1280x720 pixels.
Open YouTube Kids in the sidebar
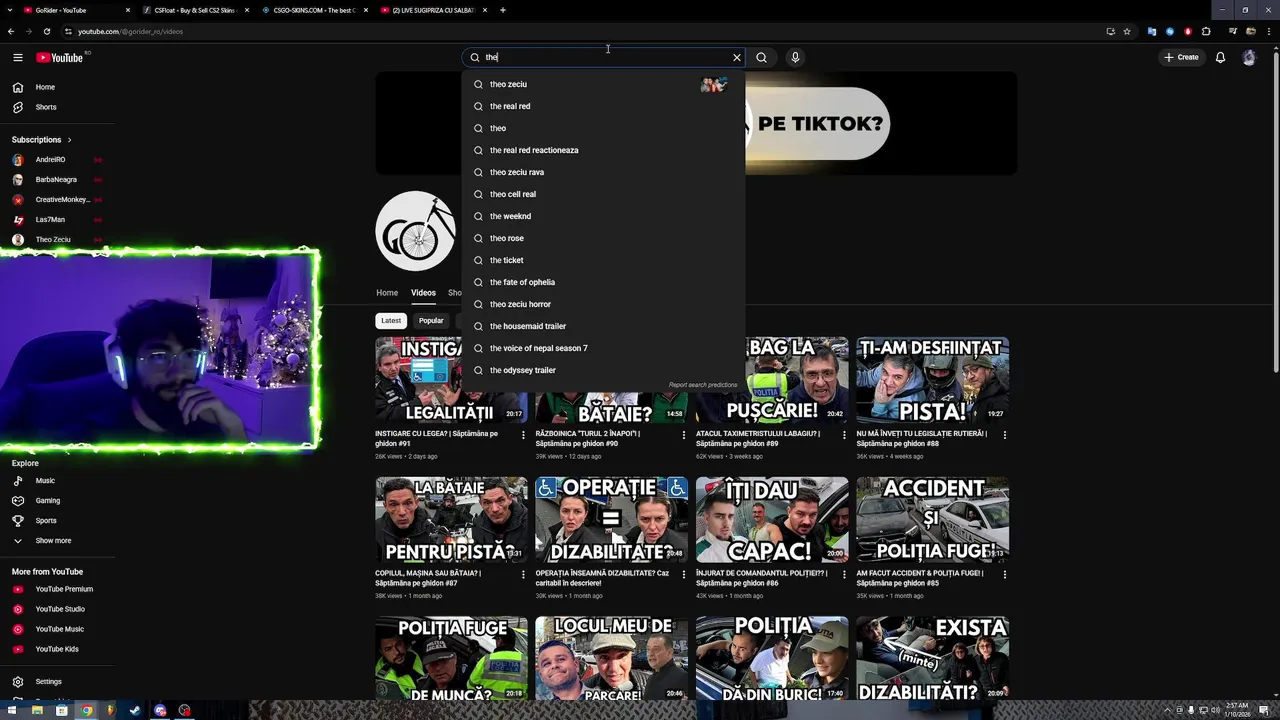point(57,649)
